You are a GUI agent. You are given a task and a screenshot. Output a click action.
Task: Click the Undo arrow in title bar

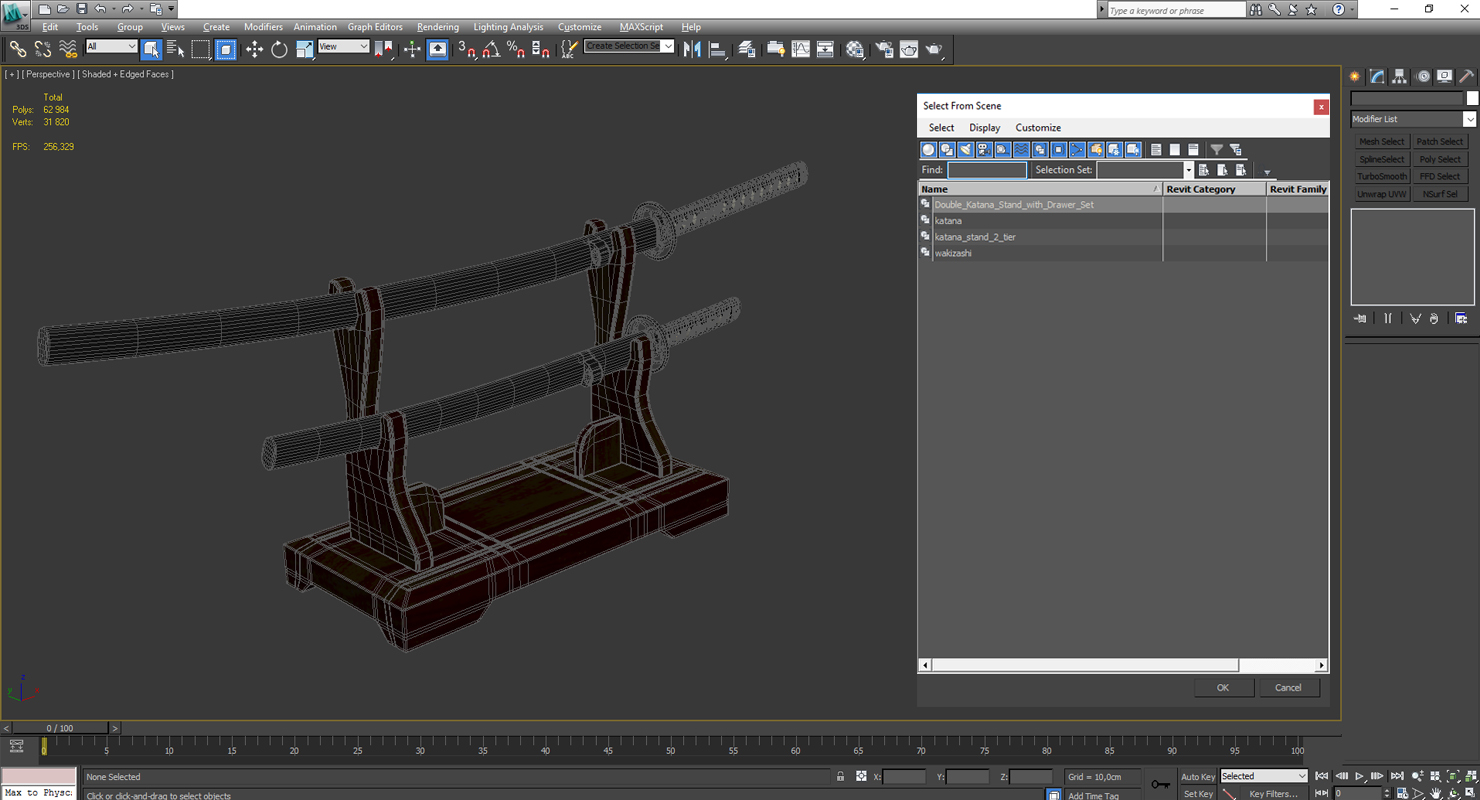point(100,9)
